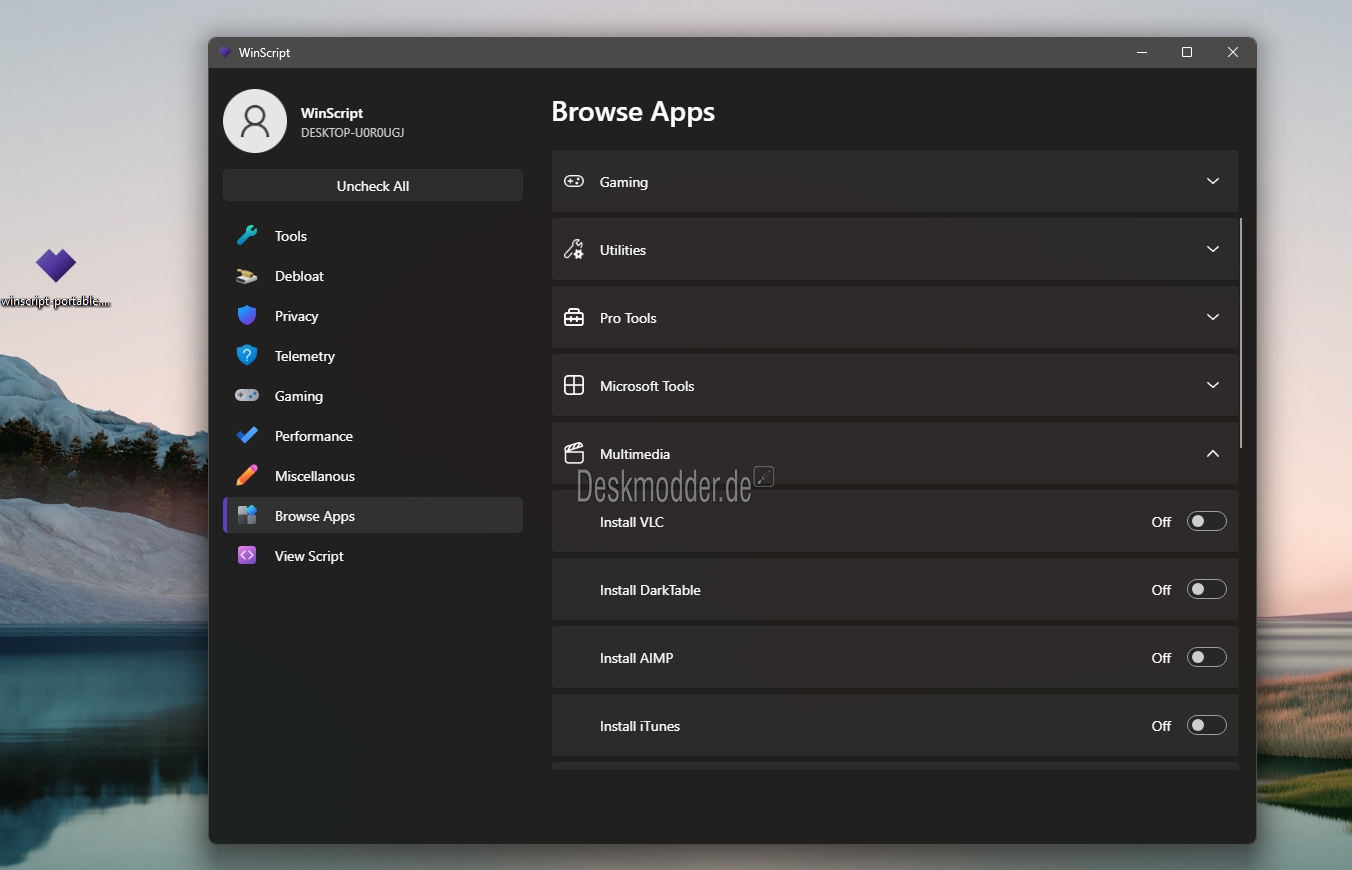Click the Gaming controller icon in sidebar

(247, 396)
